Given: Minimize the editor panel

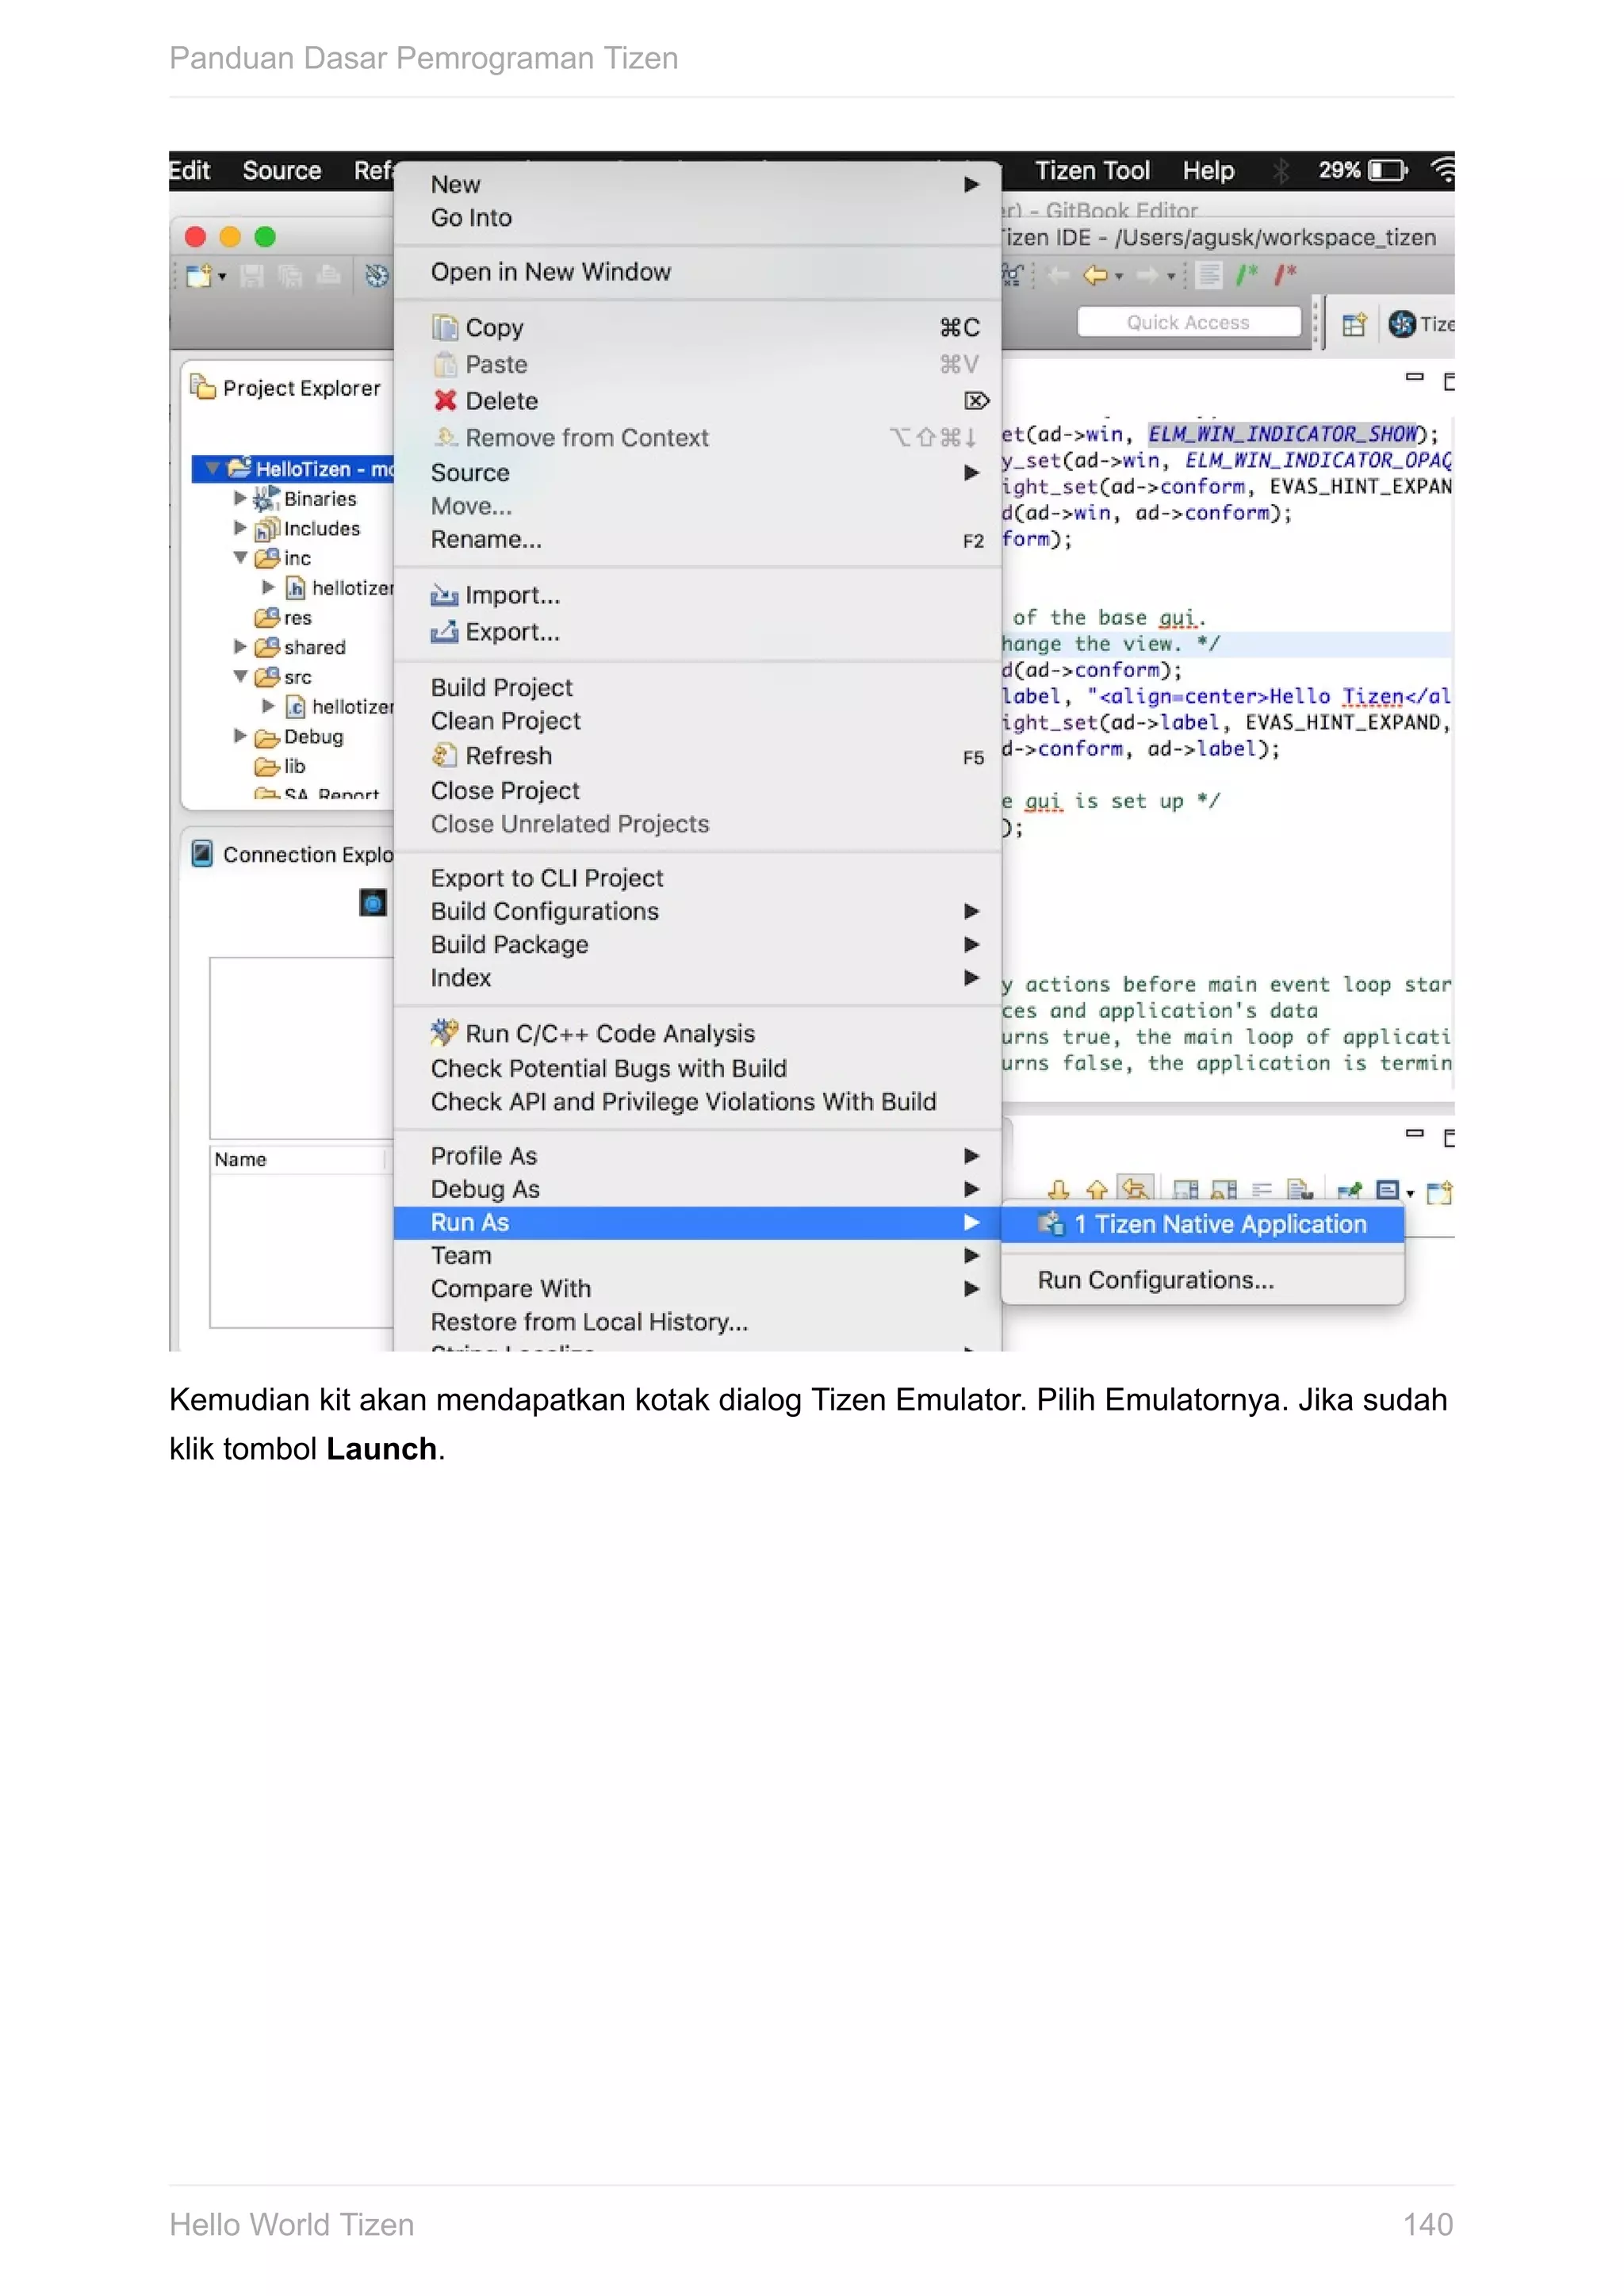Looking at the screenshot, I should coord(1414,378).
